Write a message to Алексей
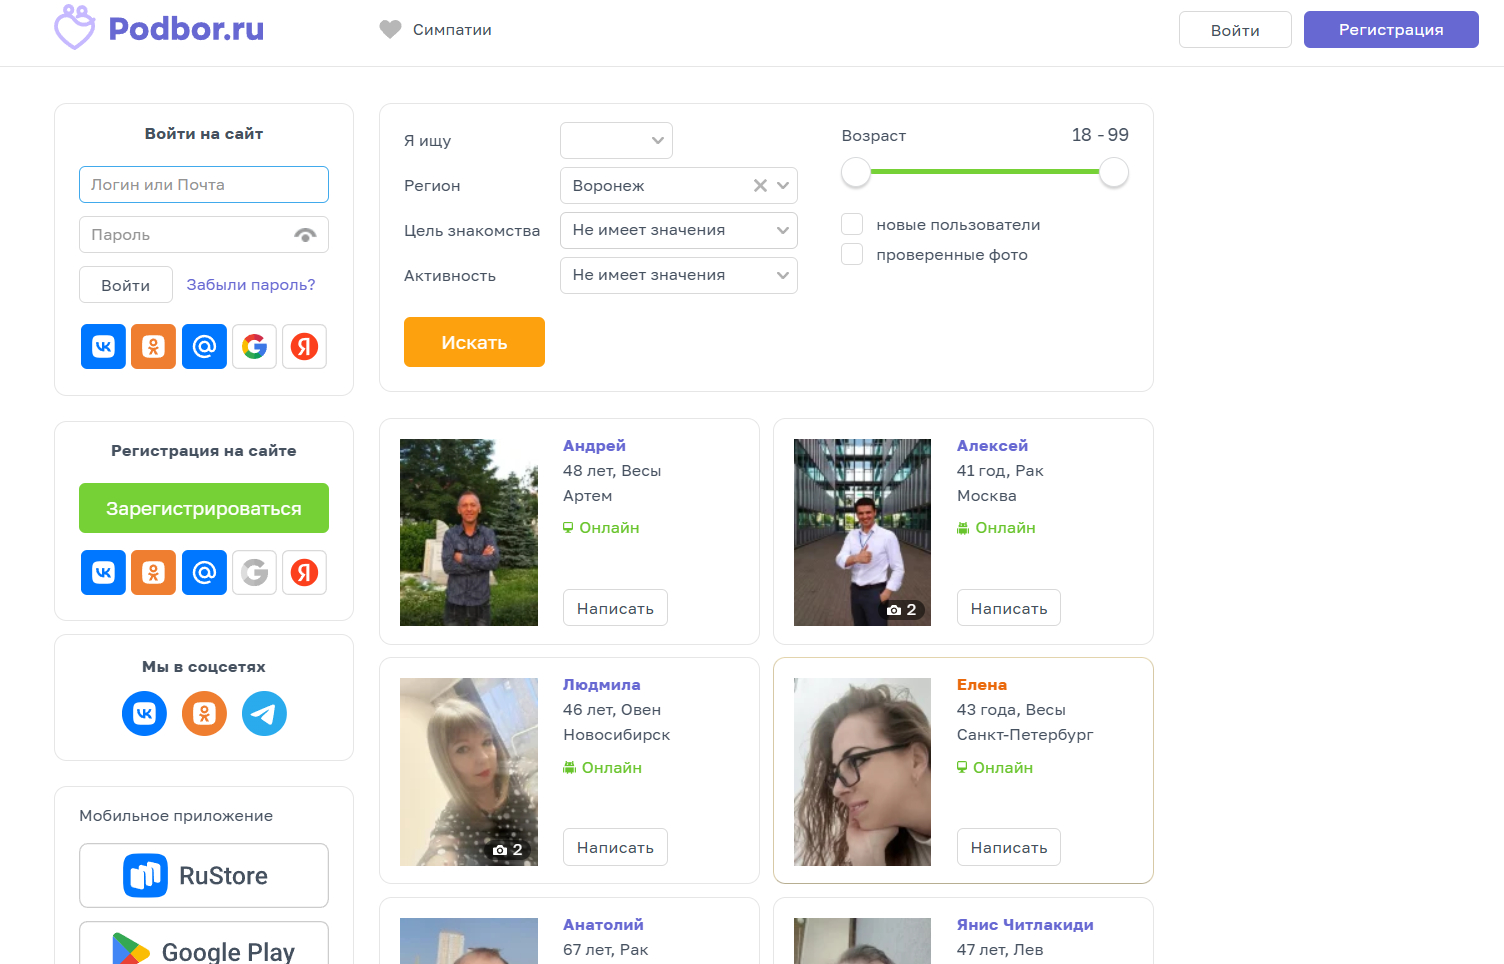This screenshot has width=1504, height=964. [x=1009, y=608]
